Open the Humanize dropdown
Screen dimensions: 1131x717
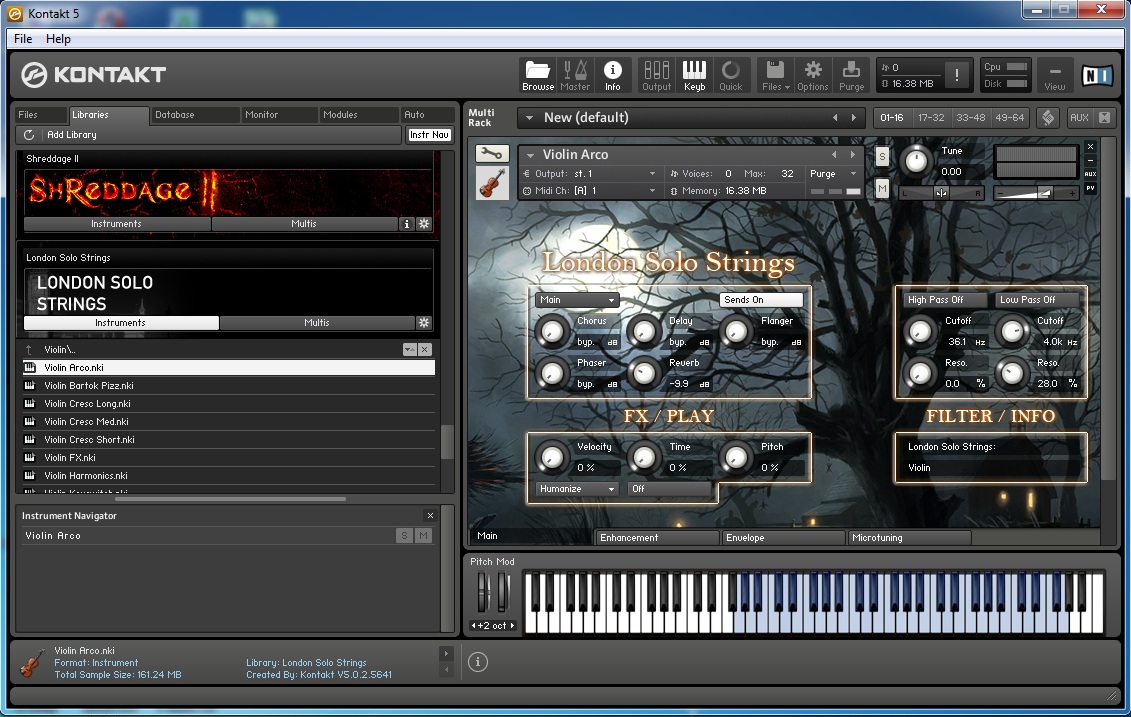(576, 488)
